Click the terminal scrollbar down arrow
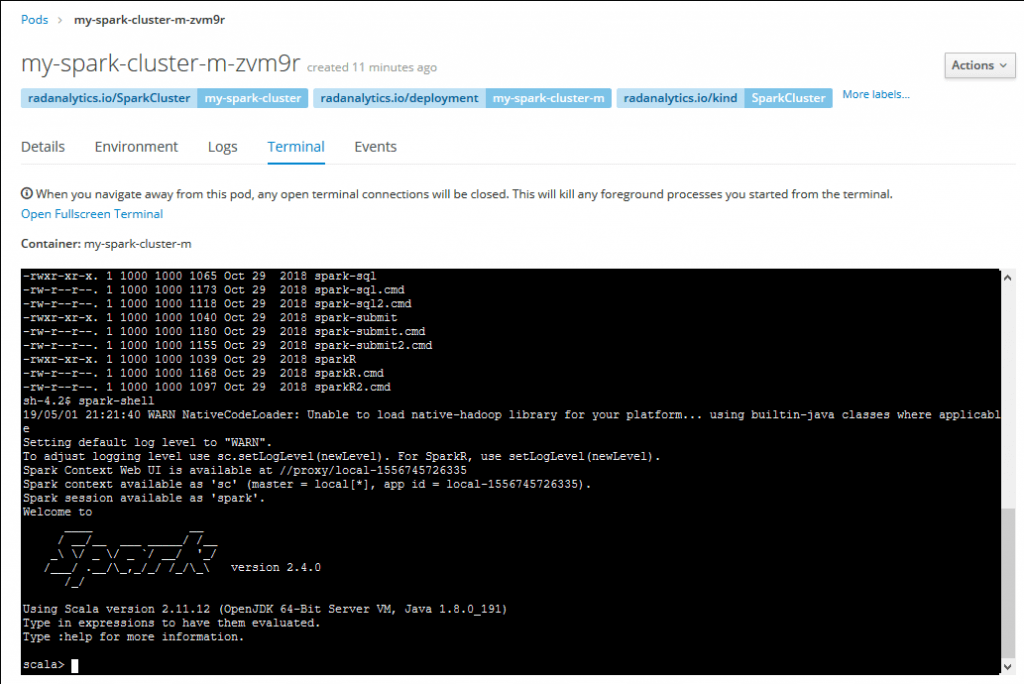The height and width of the screenshot is (684, 1024). coord(1008,667)
